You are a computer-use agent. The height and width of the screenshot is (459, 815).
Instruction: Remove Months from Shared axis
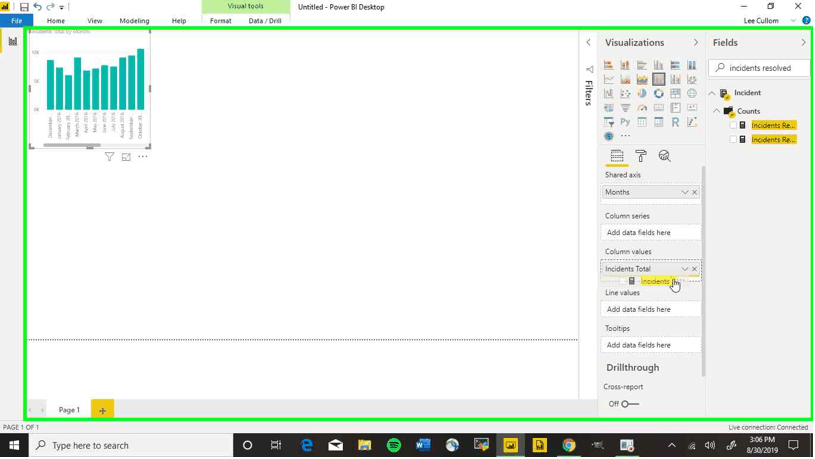click(694, 192)
